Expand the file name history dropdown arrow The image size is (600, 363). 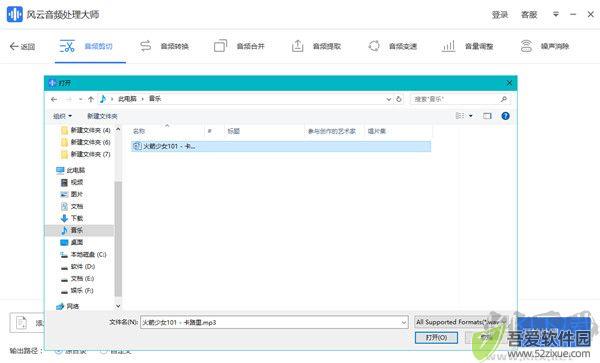point(404,323)
